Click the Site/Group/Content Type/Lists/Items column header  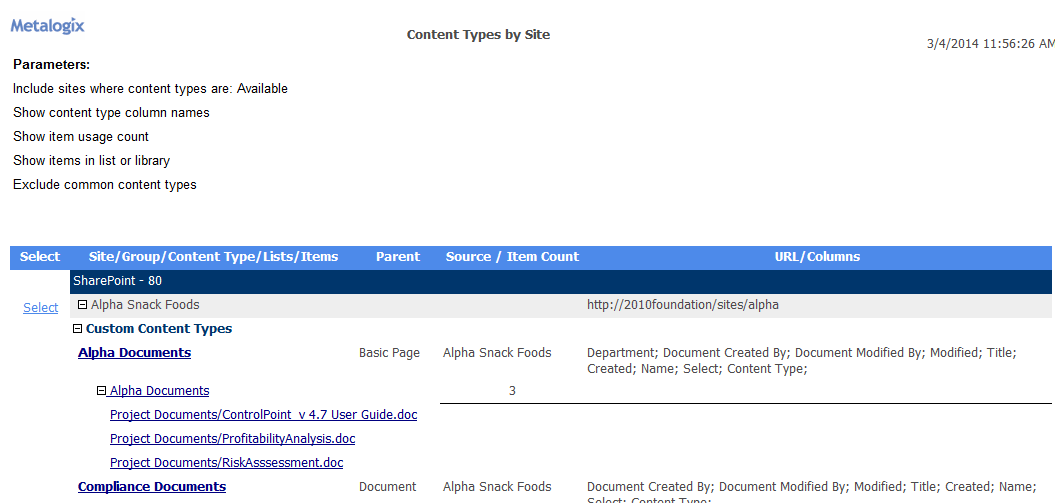pyautogui.click(x=213, y=257)
